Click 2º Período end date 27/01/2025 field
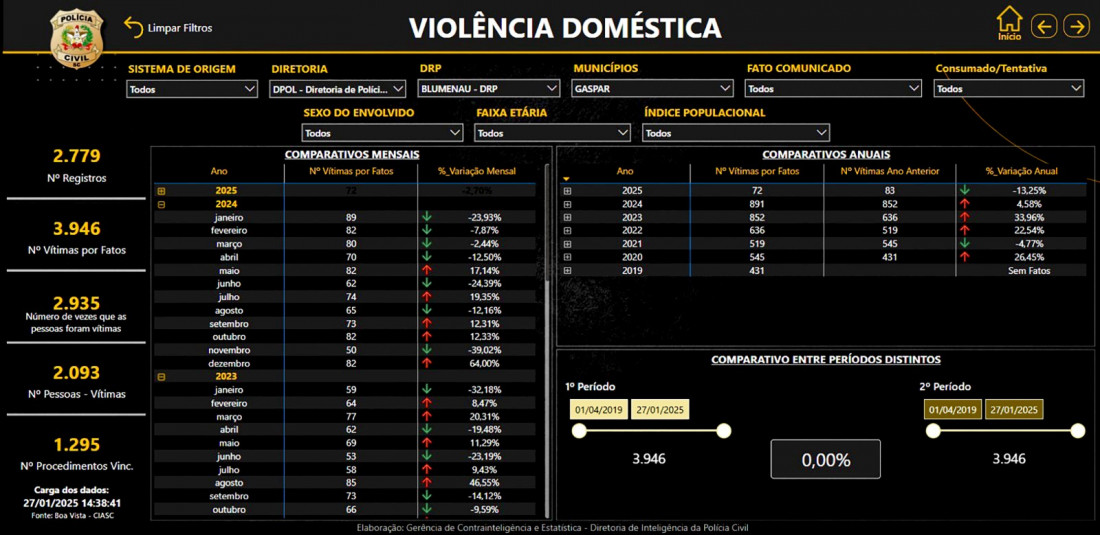Screen dimensions: 1100x535 pos(1014,409)
